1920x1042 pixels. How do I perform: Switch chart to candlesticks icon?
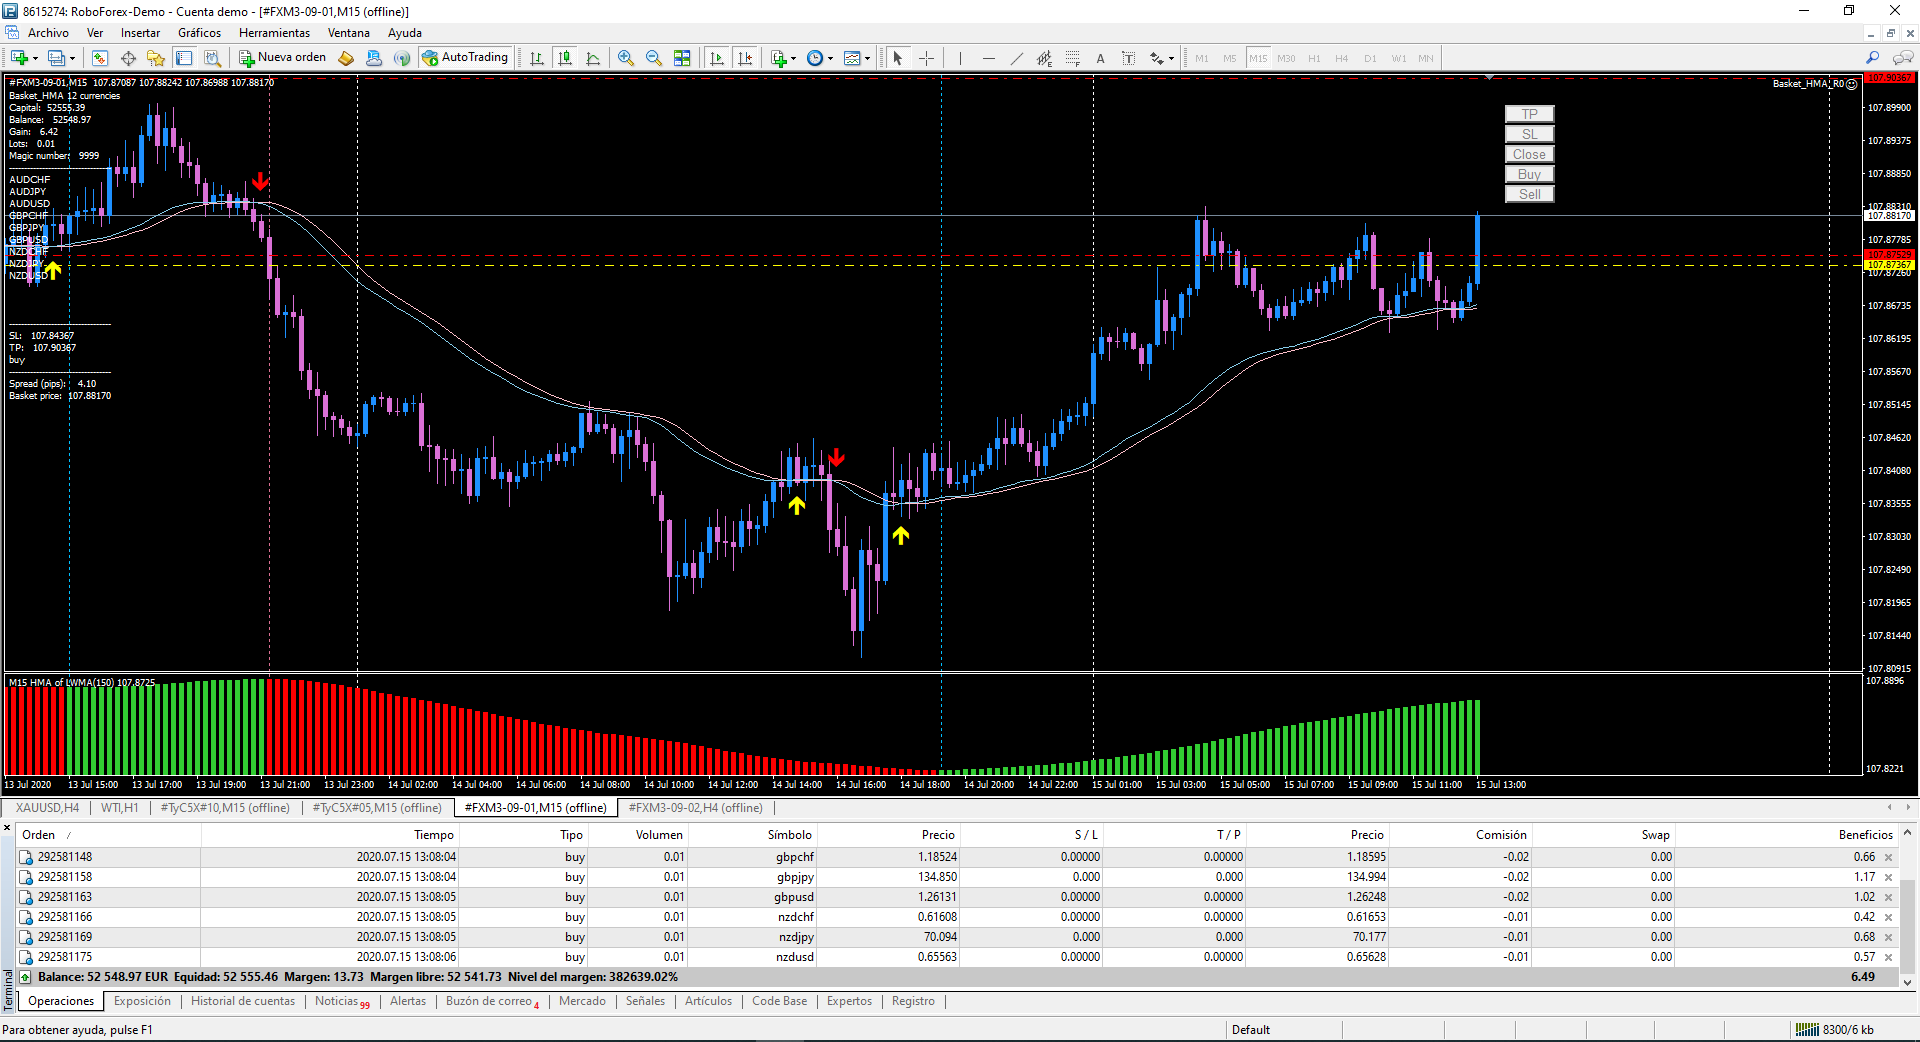point(565,58)
